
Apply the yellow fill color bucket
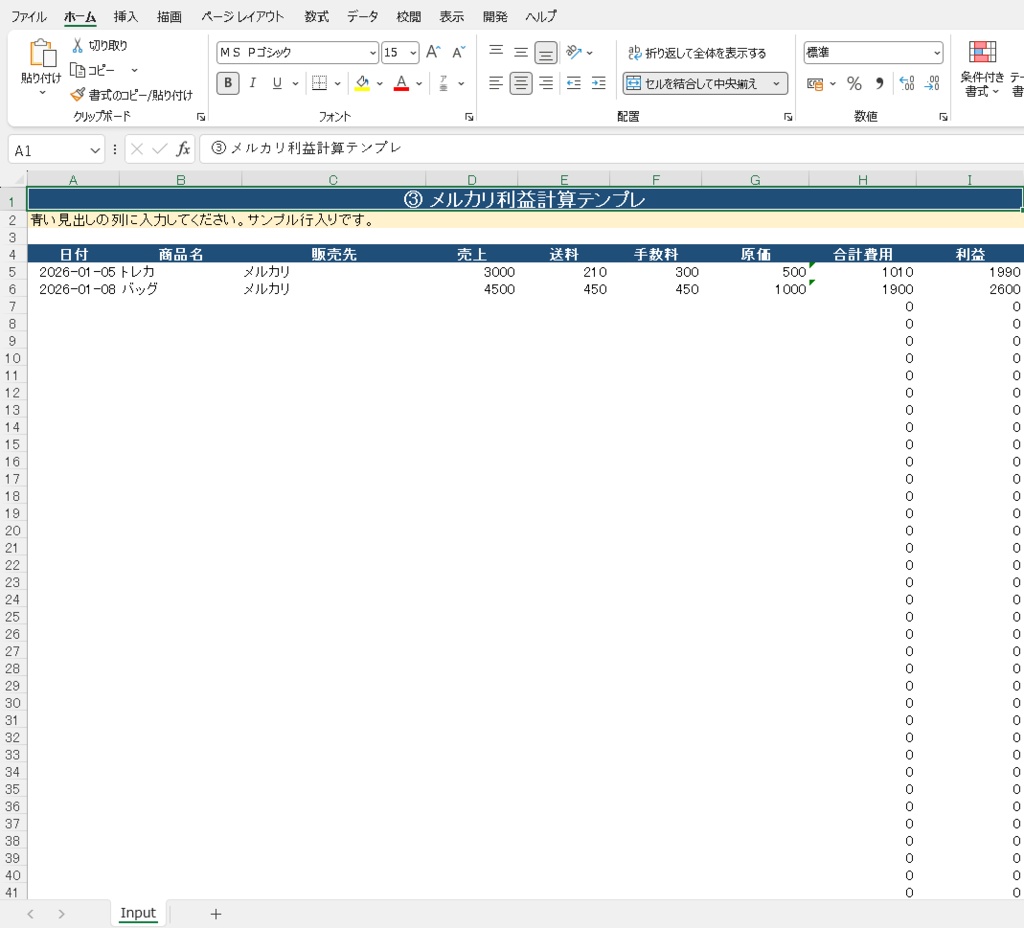pyautogui.click(x=362, y=83)
